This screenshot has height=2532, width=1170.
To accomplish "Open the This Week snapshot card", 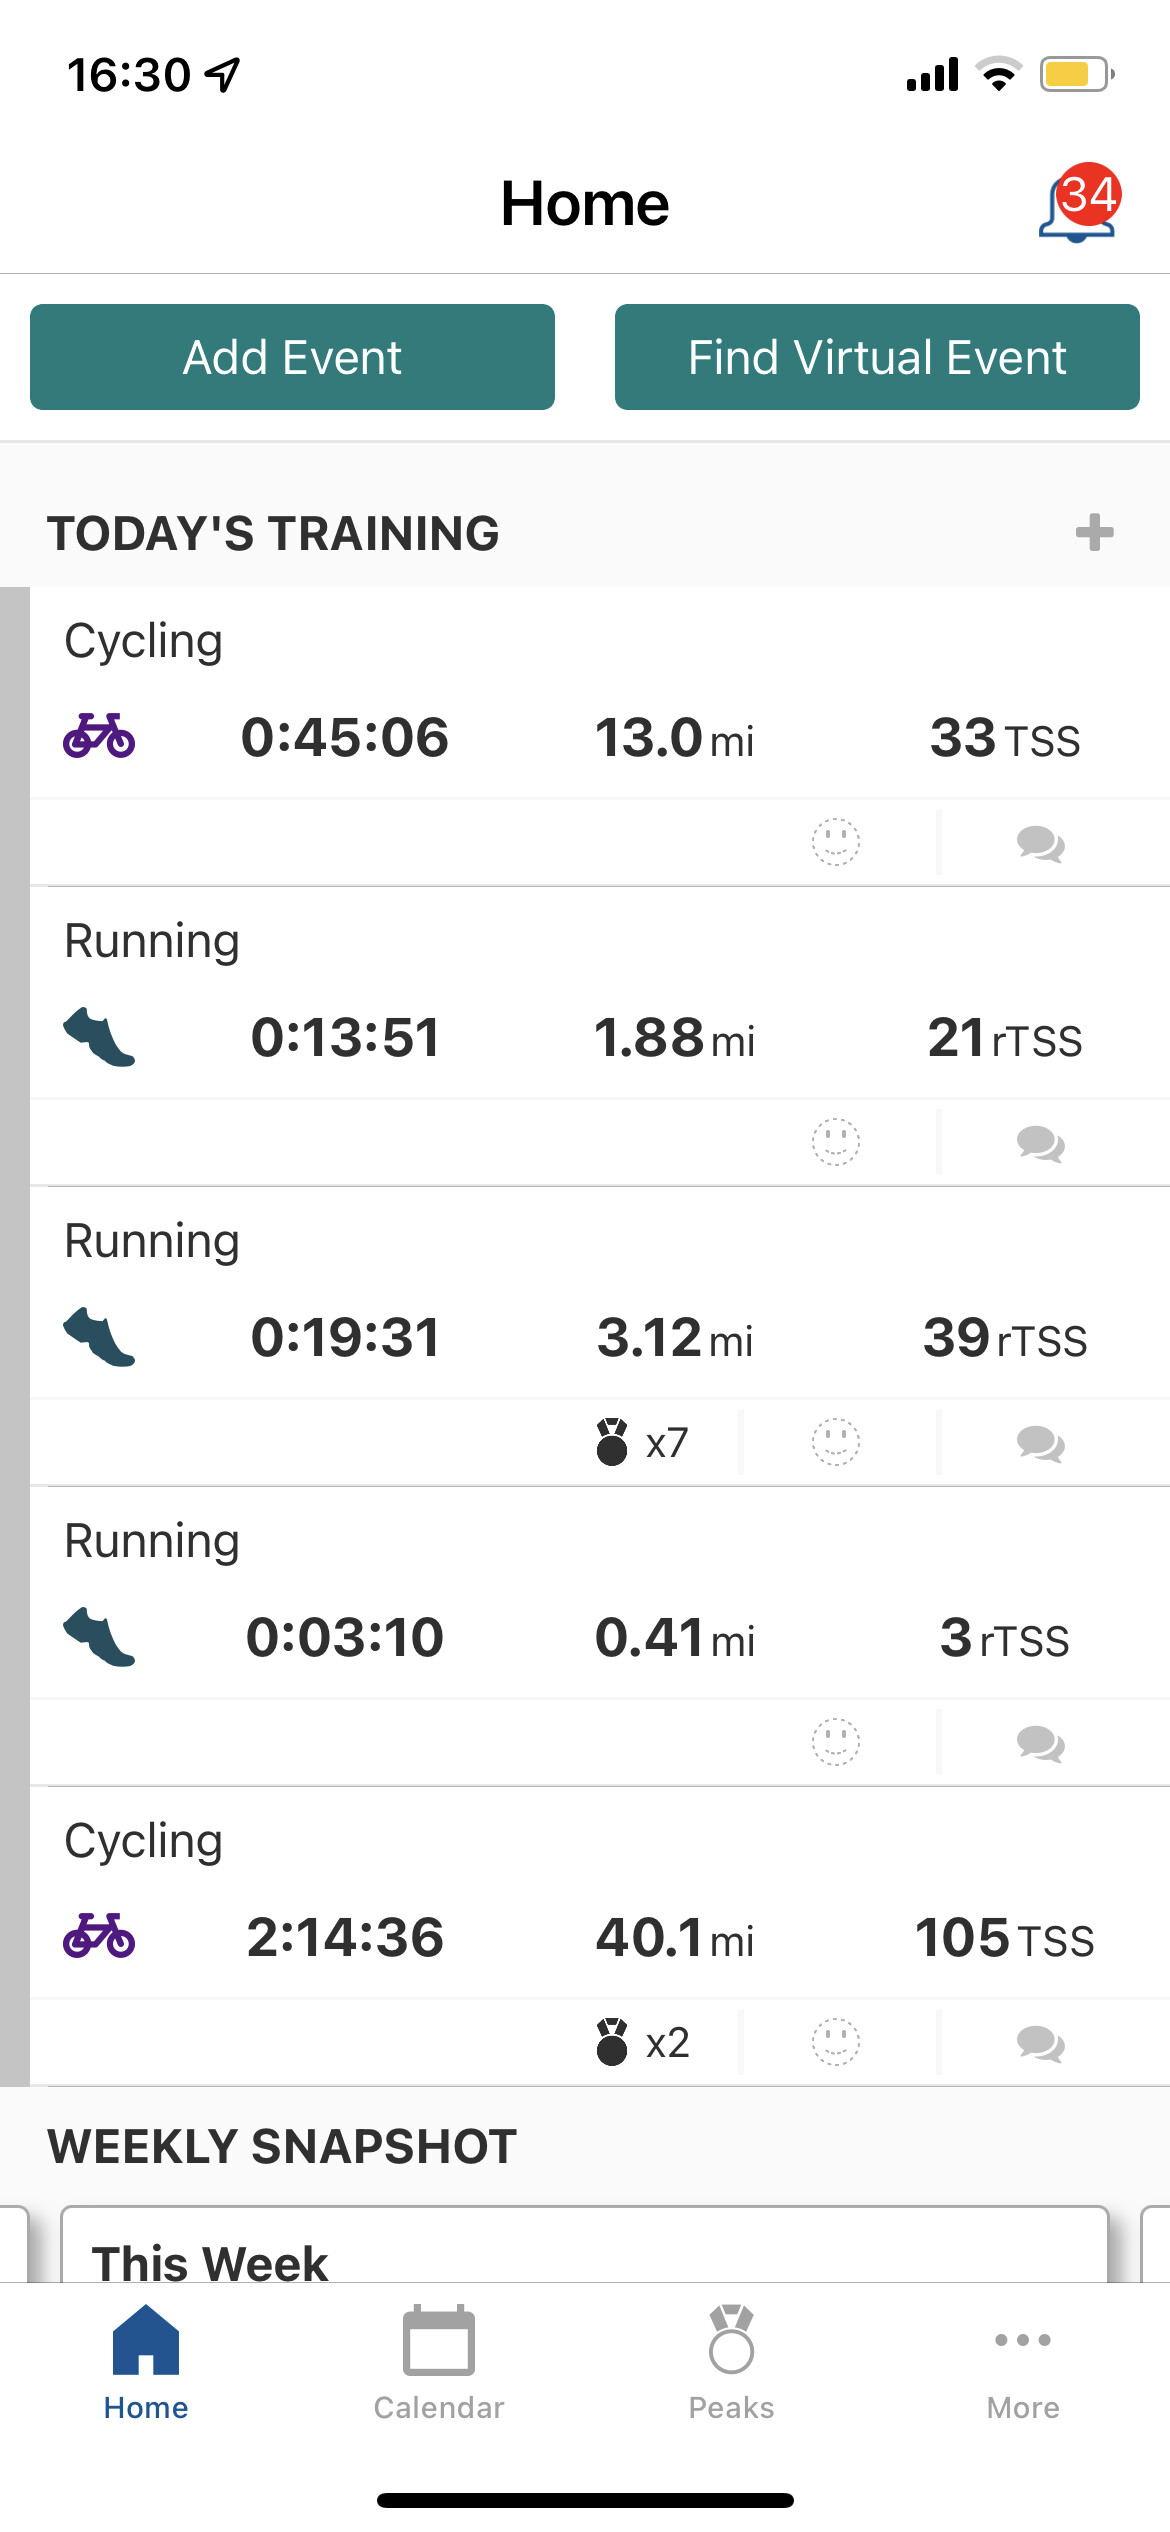I will 584,2248.
